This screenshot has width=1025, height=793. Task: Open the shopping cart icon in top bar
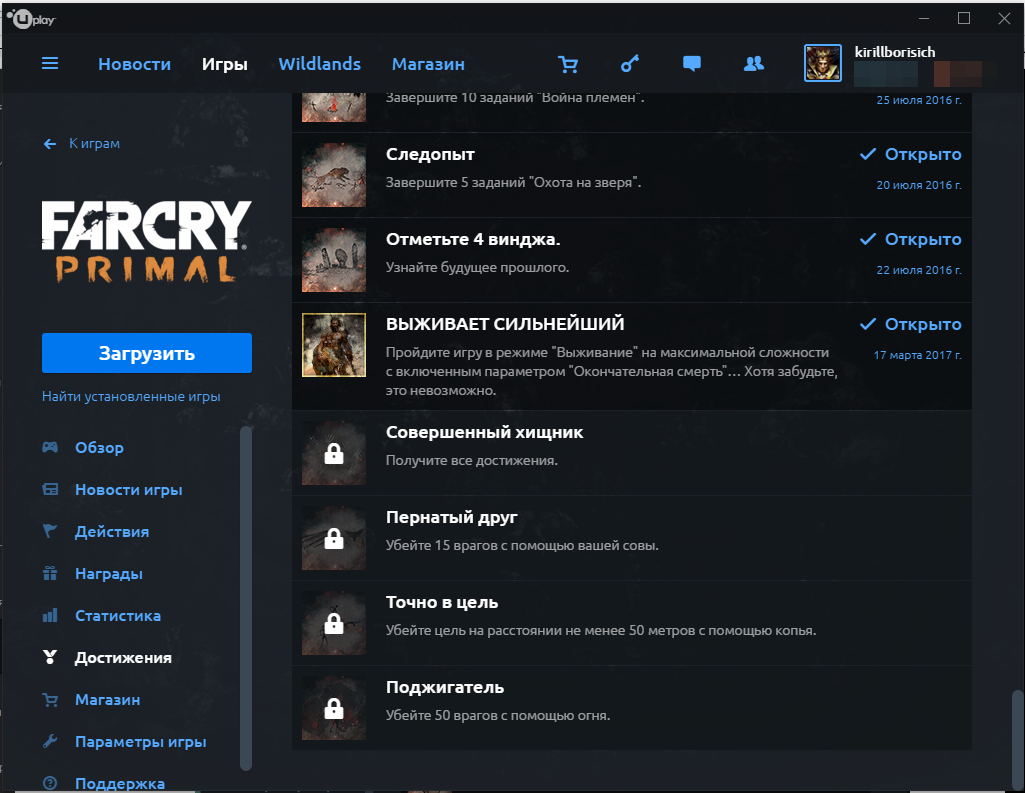567,64
